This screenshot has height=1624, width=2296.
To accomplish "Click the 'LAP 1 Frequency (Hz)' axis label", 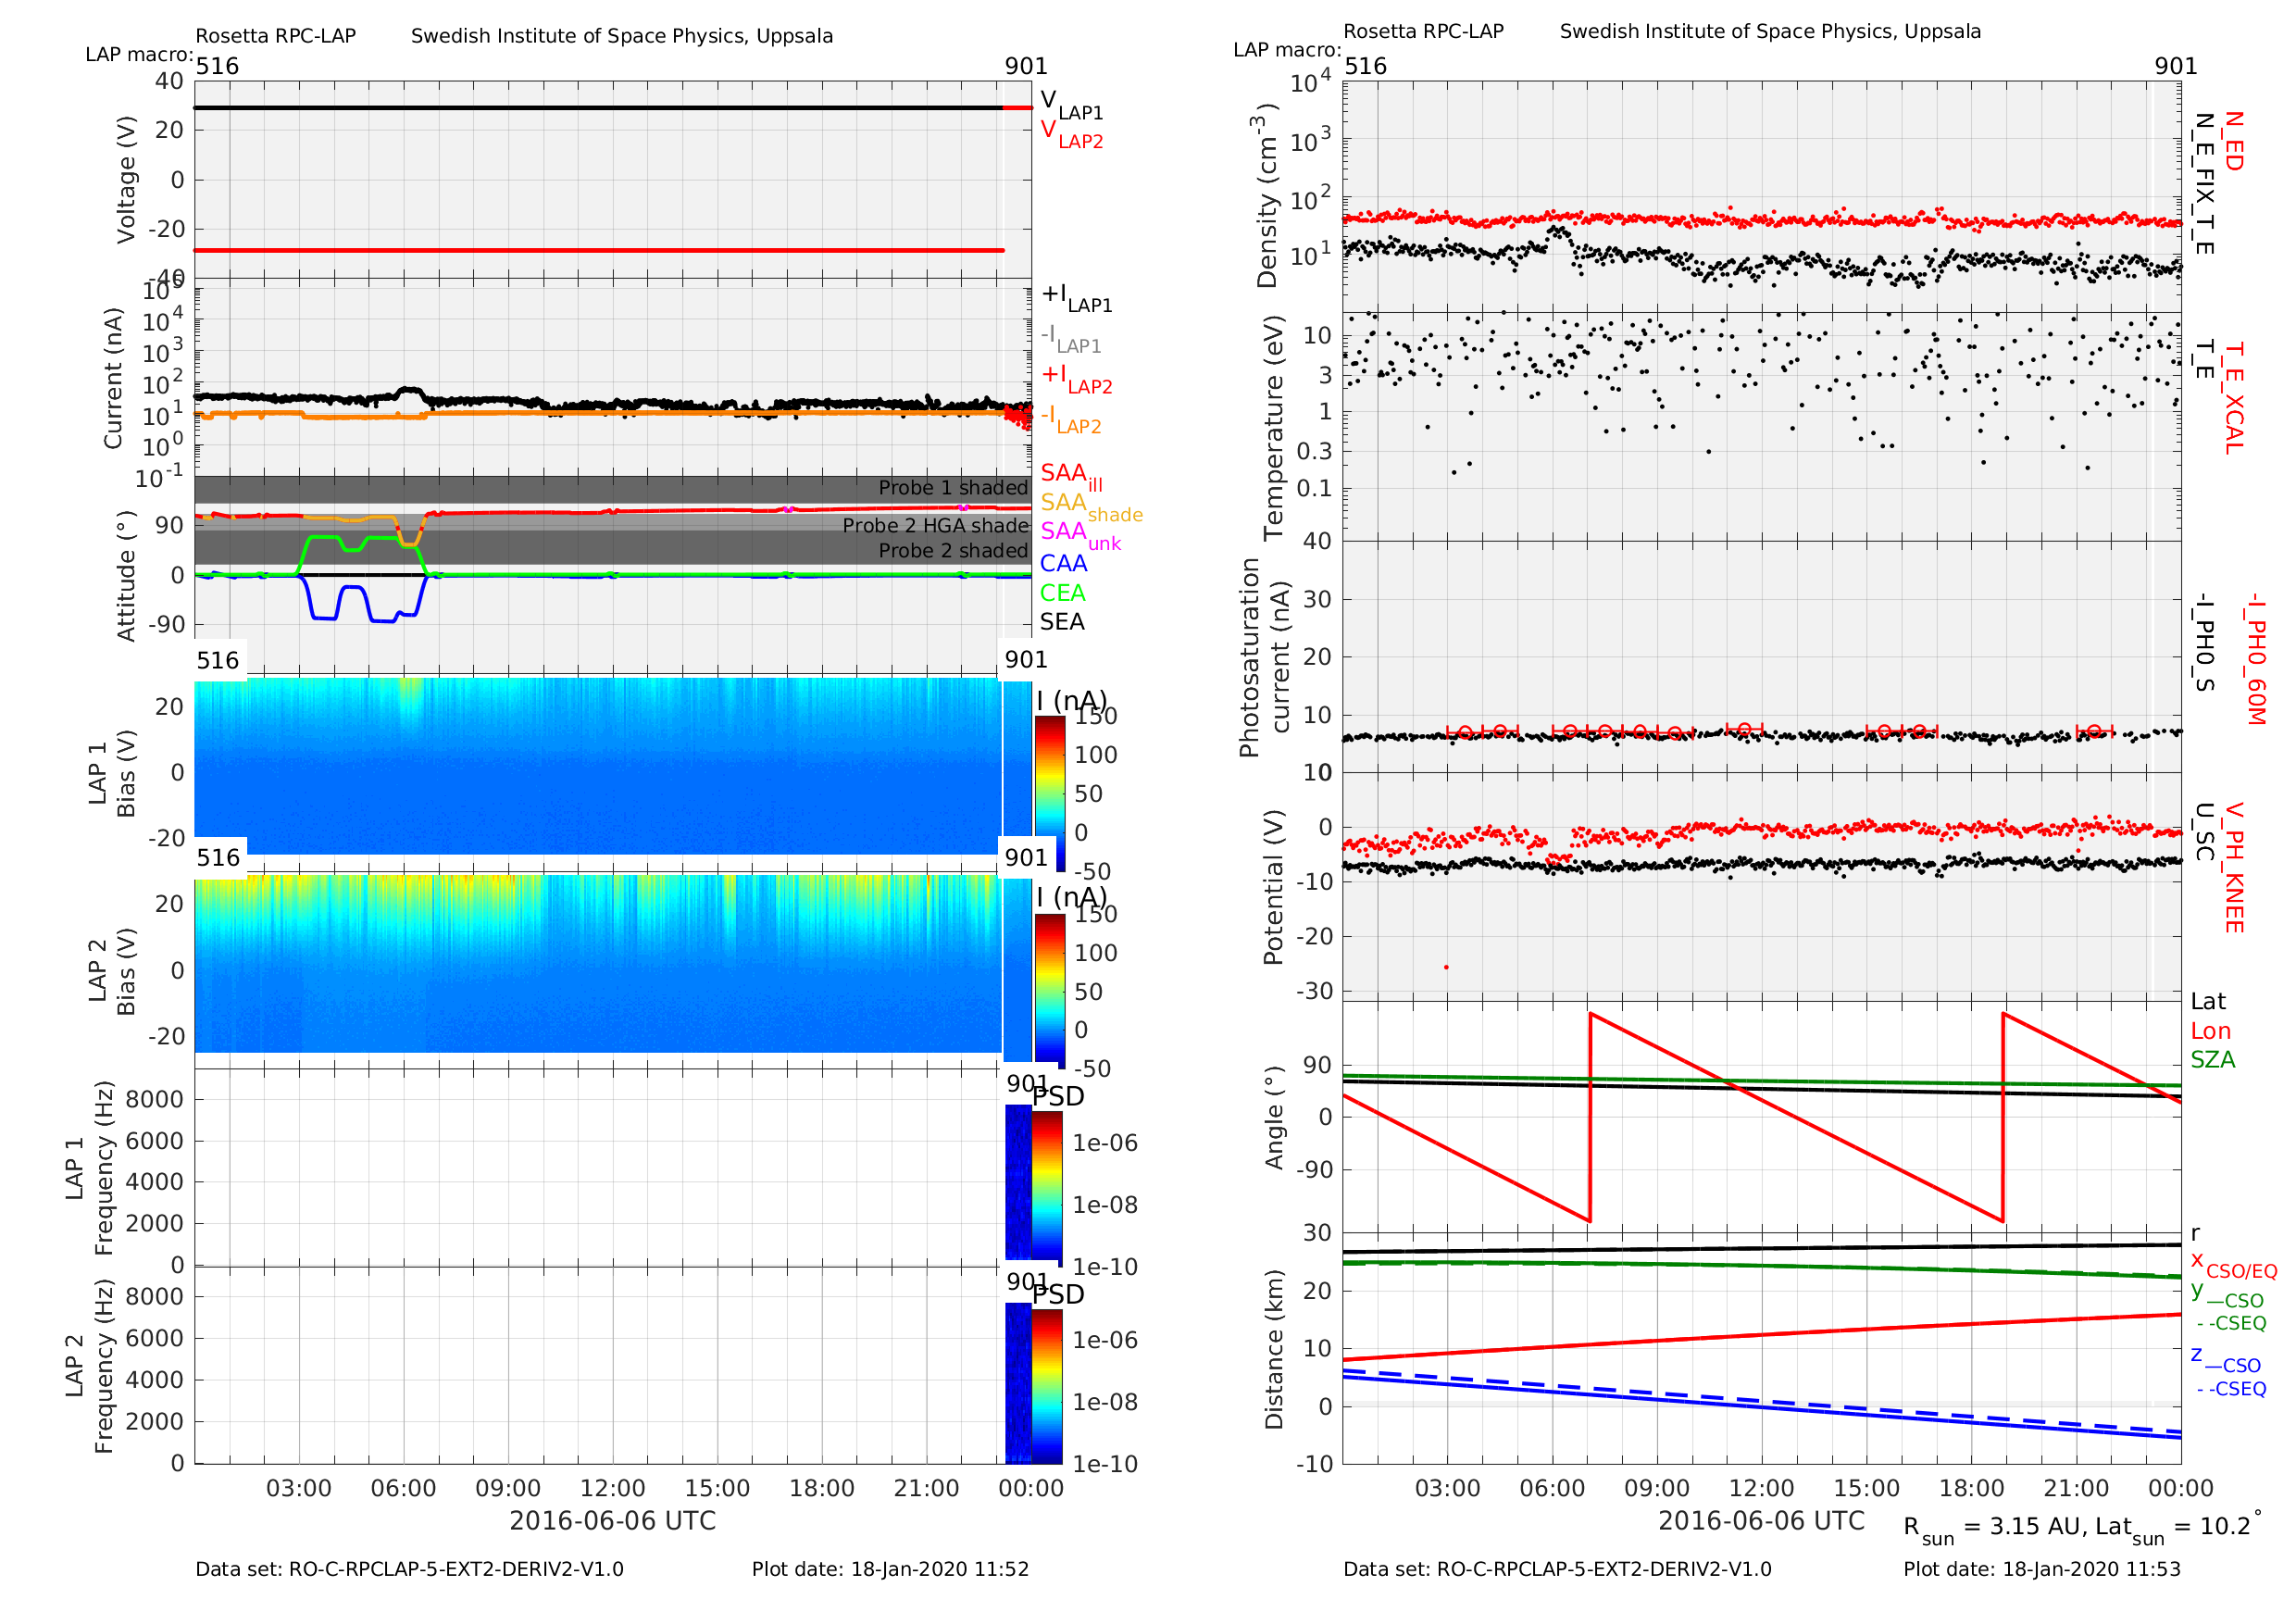I will pyautogui.click(x=89, y=1168).
